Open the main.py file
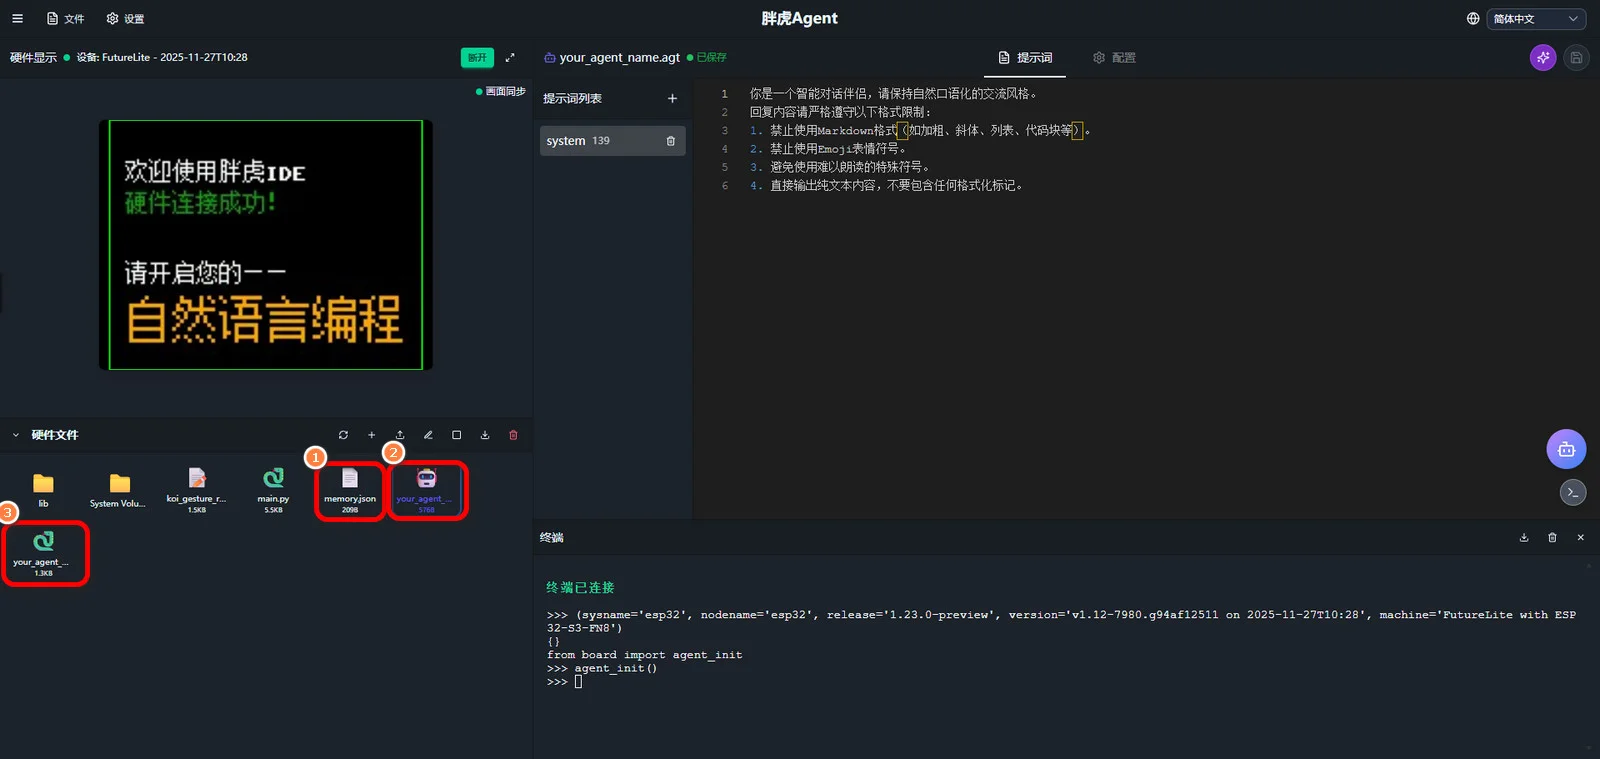 point(273,487)
